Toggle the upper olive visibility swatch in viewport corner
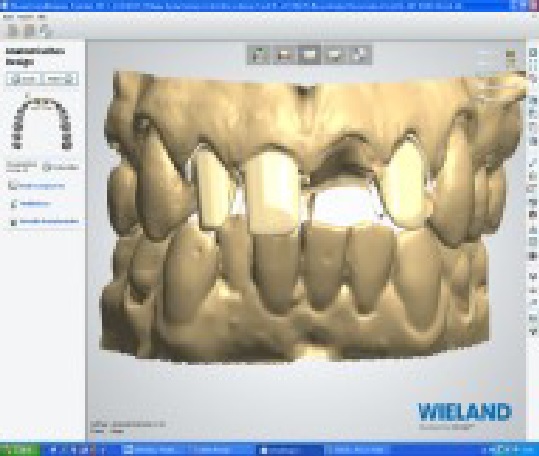Viewport: 539px width, 456px height. click(x=510, y=54)
